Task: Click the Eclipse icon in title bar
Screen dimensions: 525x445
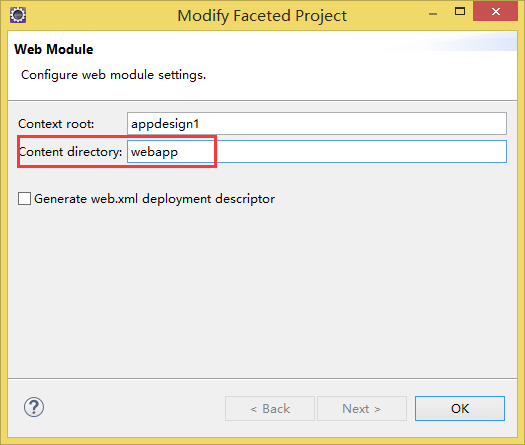Action: (x=18, y=15)
